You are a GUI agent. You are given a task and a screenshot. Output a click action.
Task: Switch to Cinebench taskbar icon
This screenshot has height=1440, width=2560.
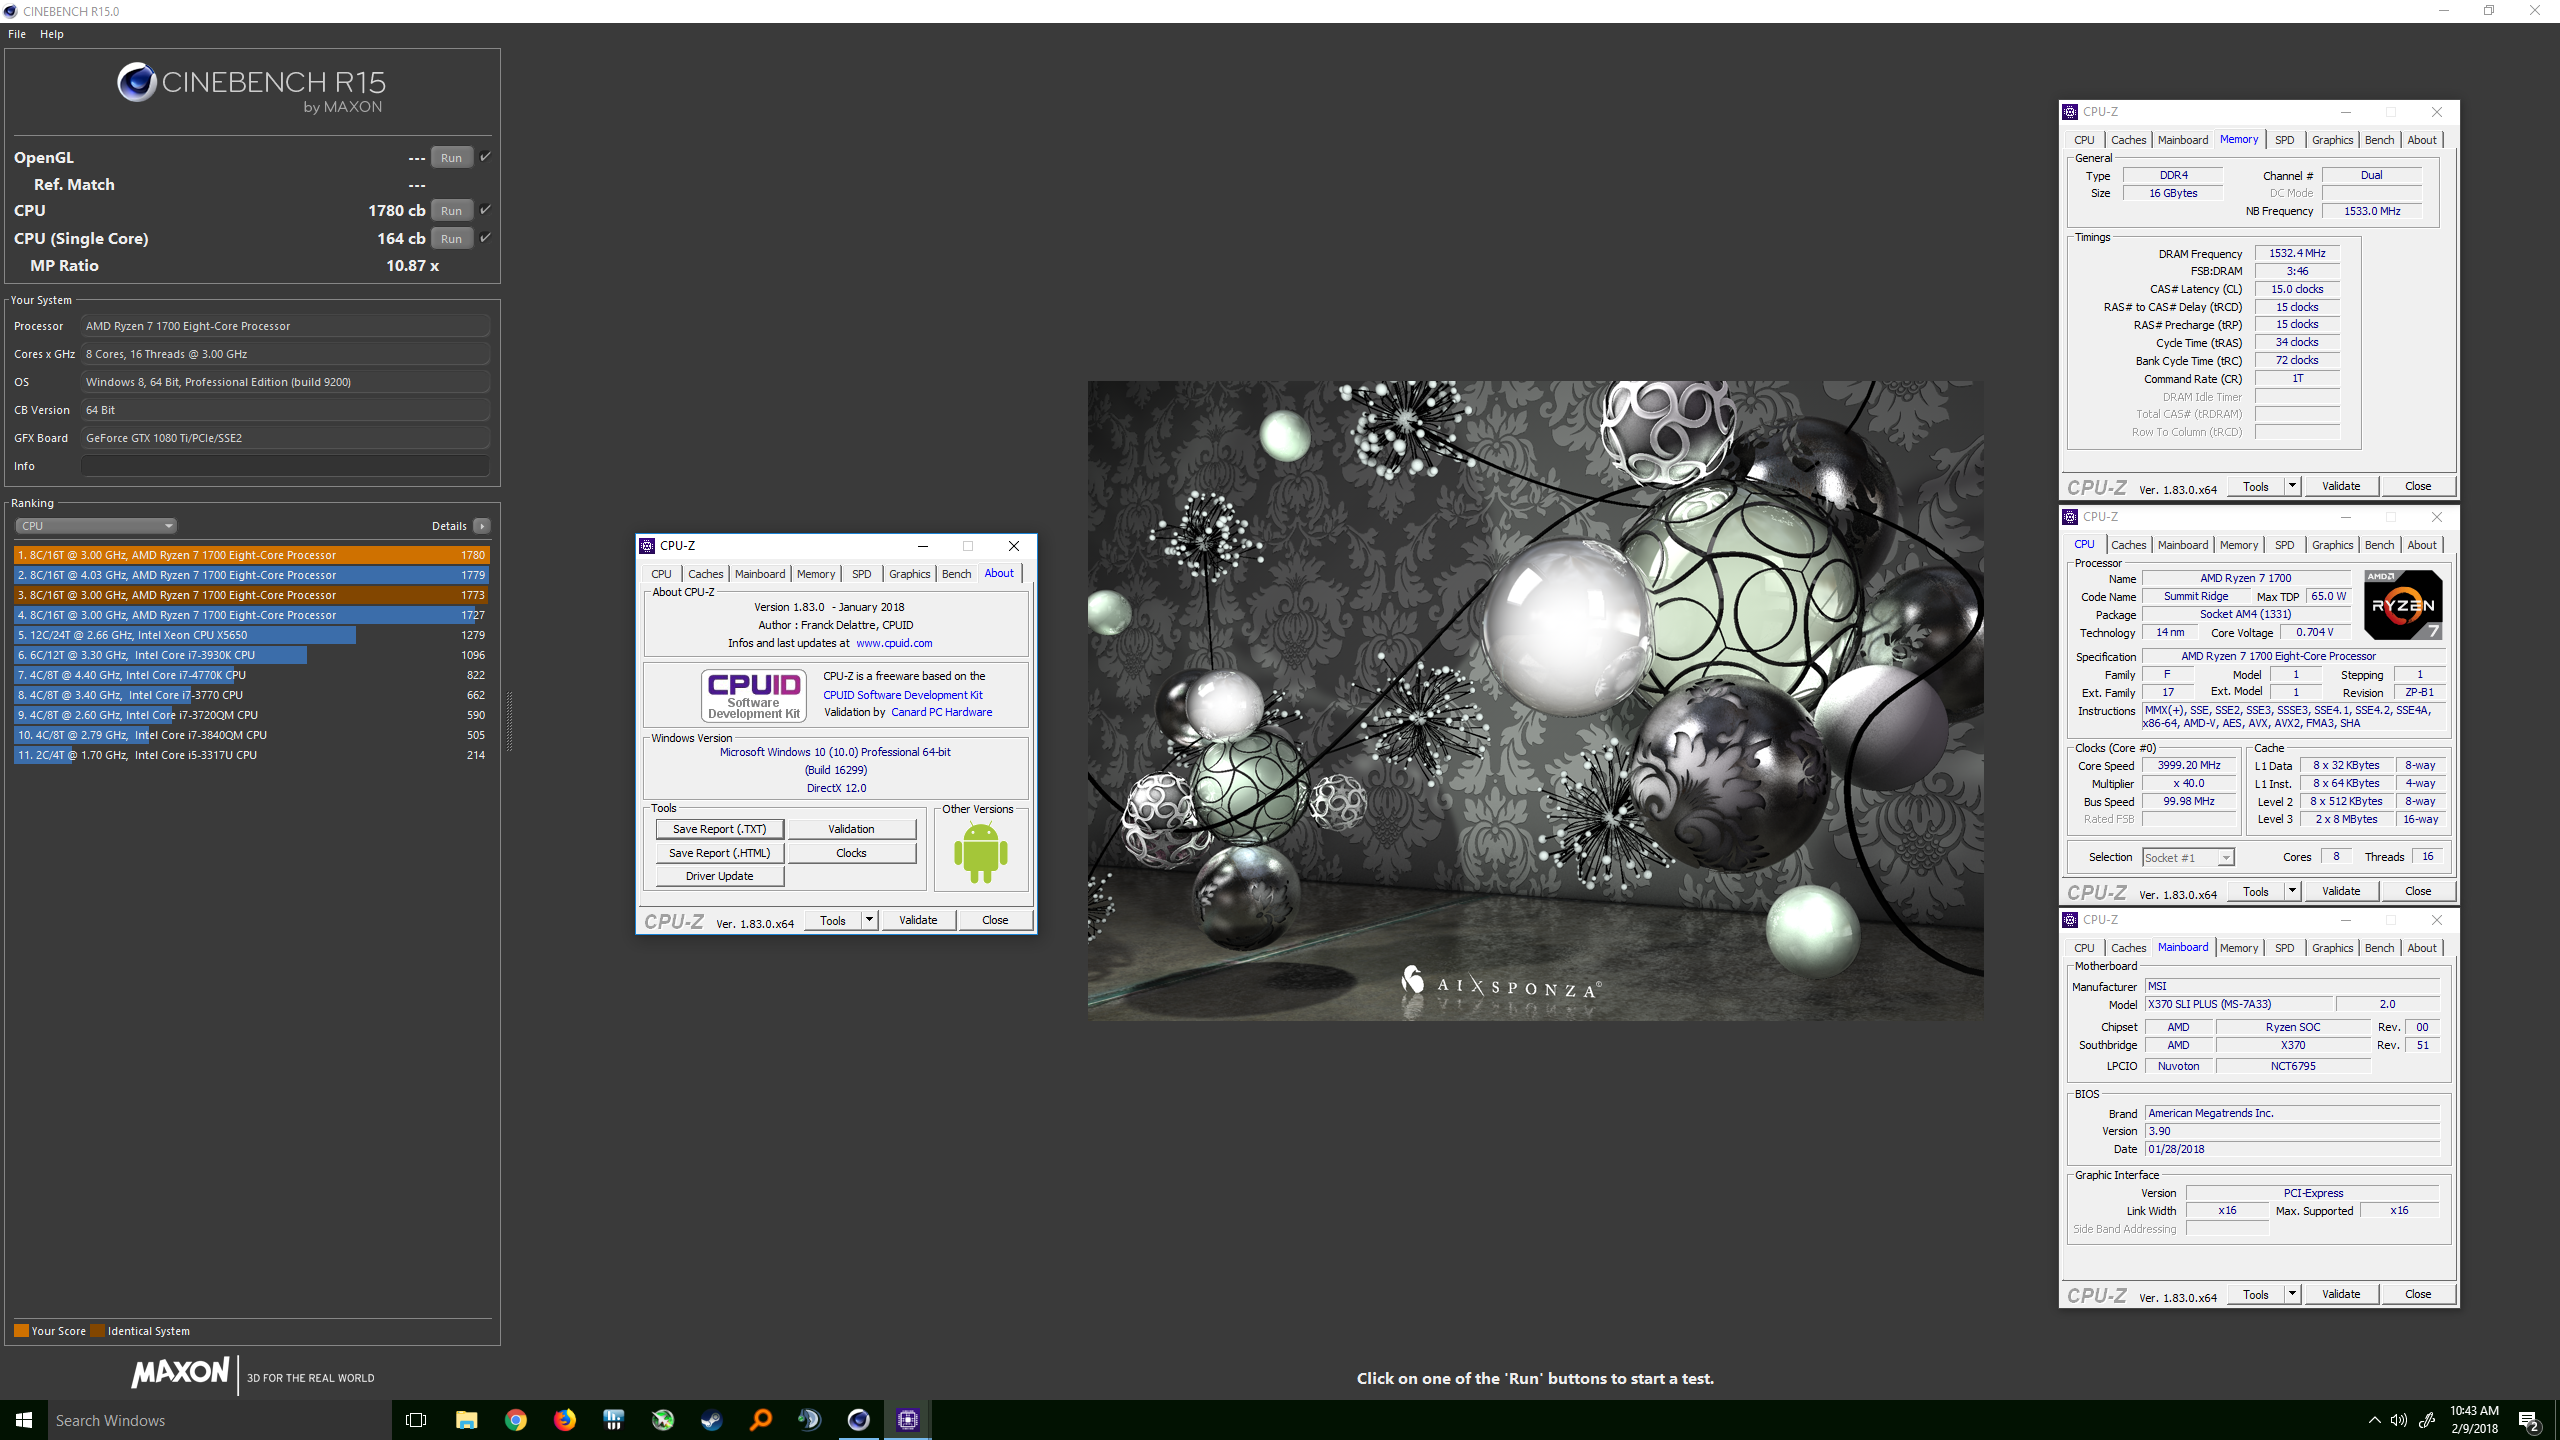858,1420
